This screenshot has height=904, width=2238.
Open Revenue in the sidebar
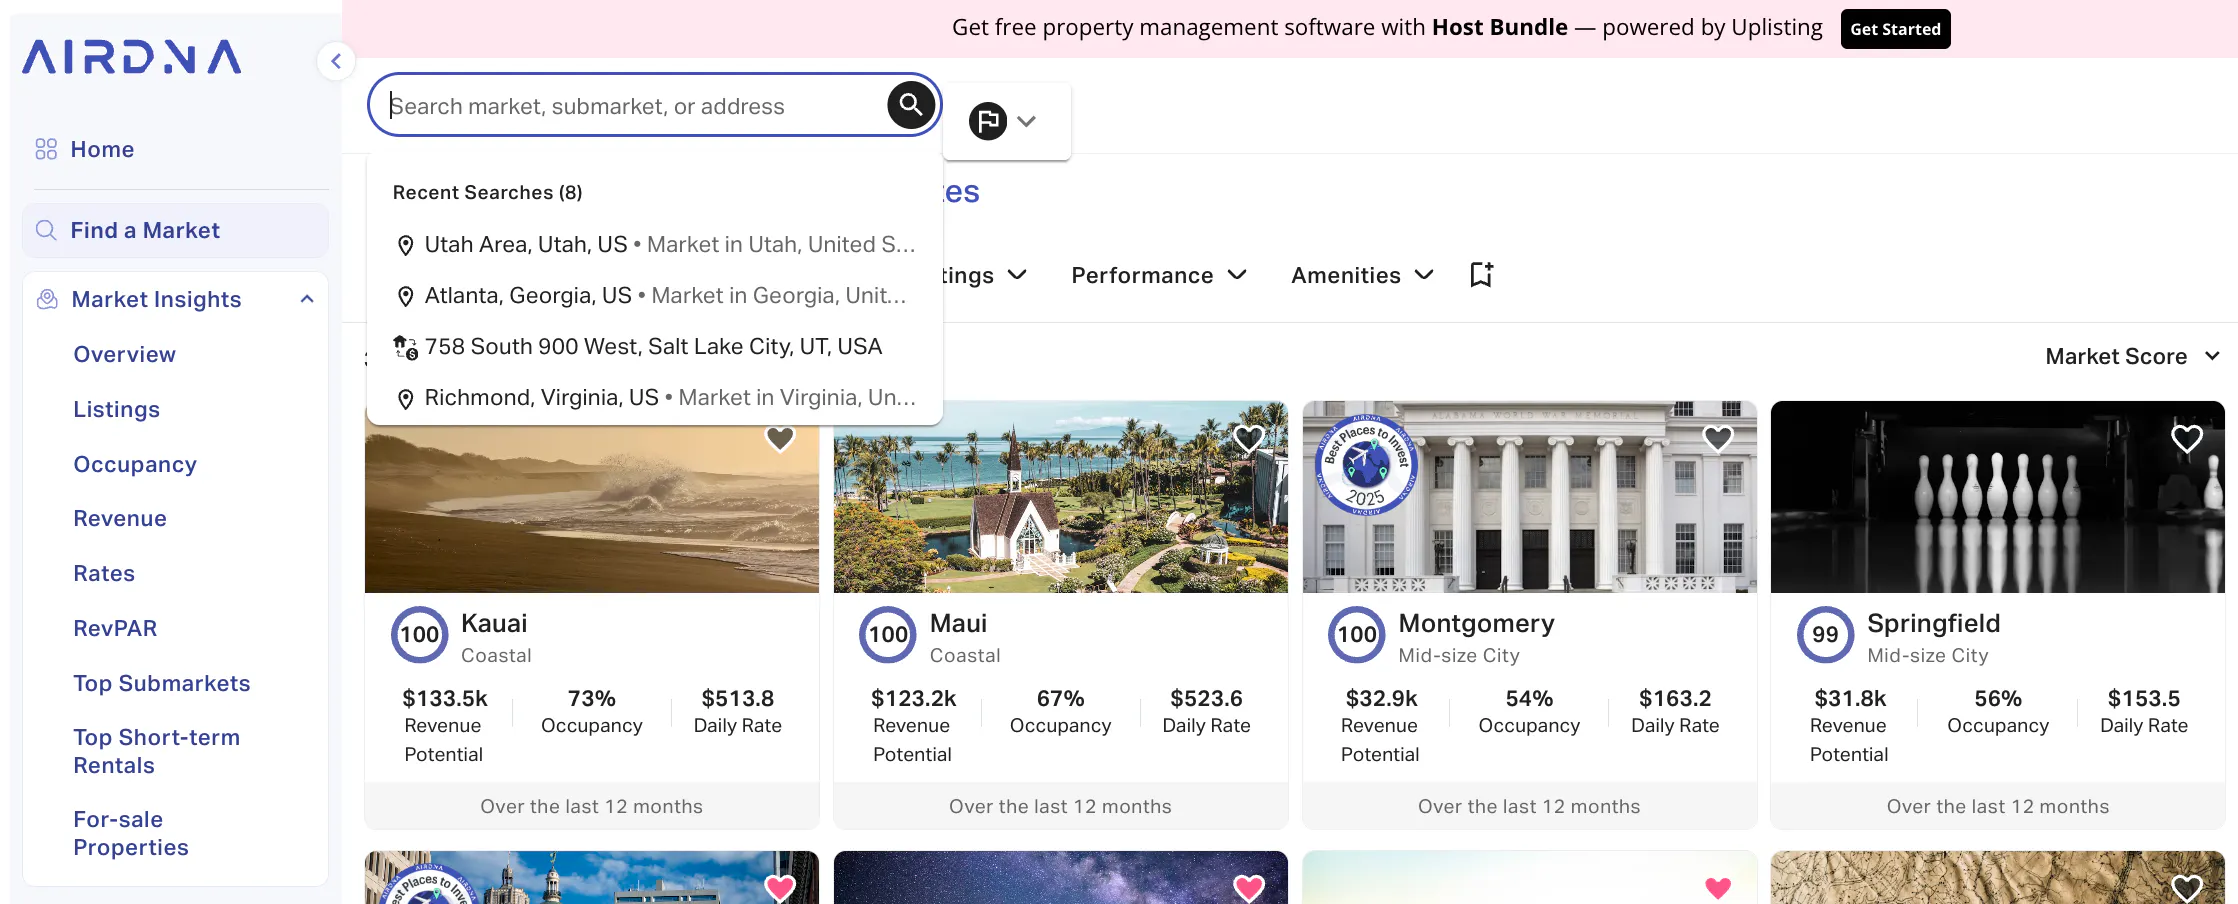pos(120,518)
